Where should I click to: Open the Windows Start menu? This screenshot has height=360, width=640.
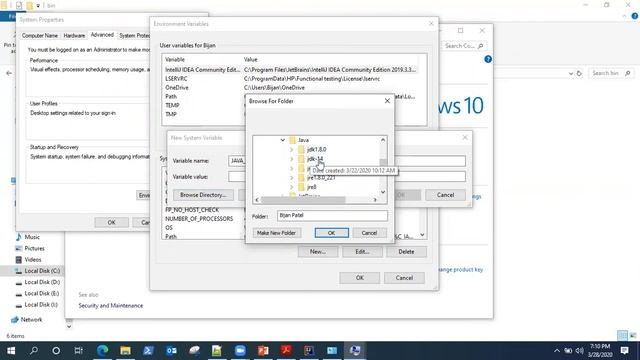pyautogui.click(x=11, y=351)
